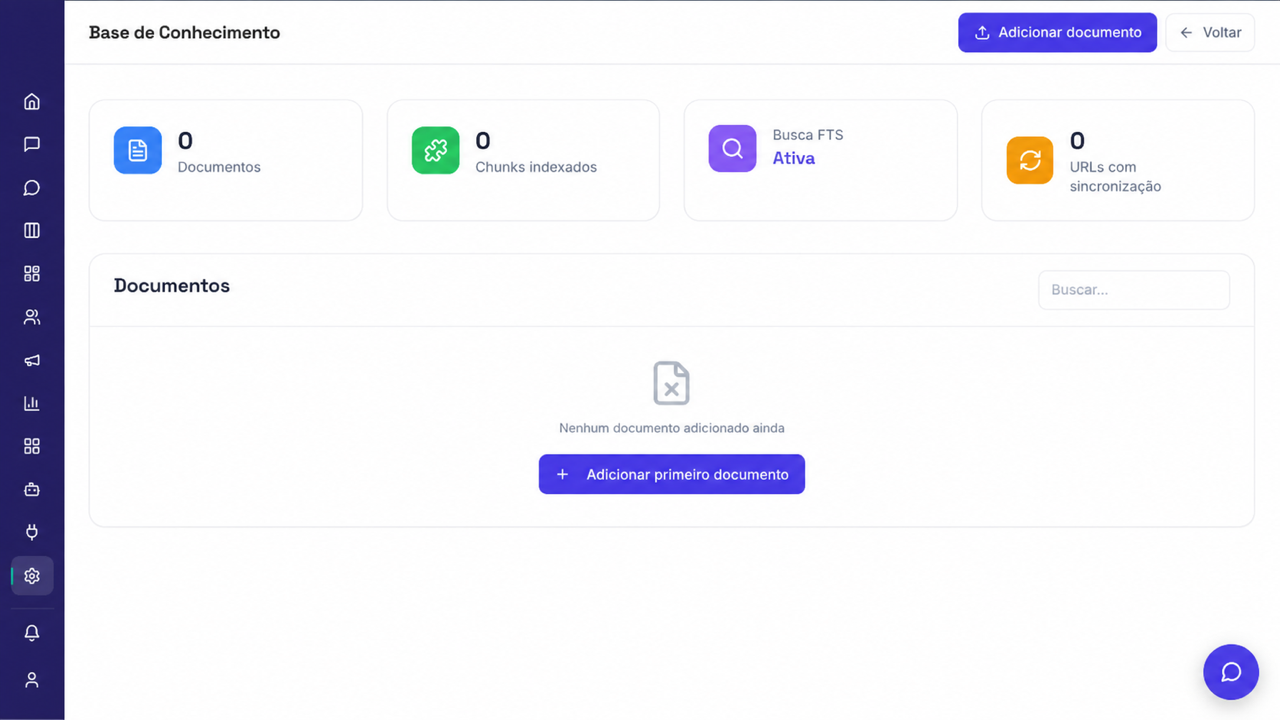
Task: Click the Voltar button
Action: click(x=1210, y=32)
